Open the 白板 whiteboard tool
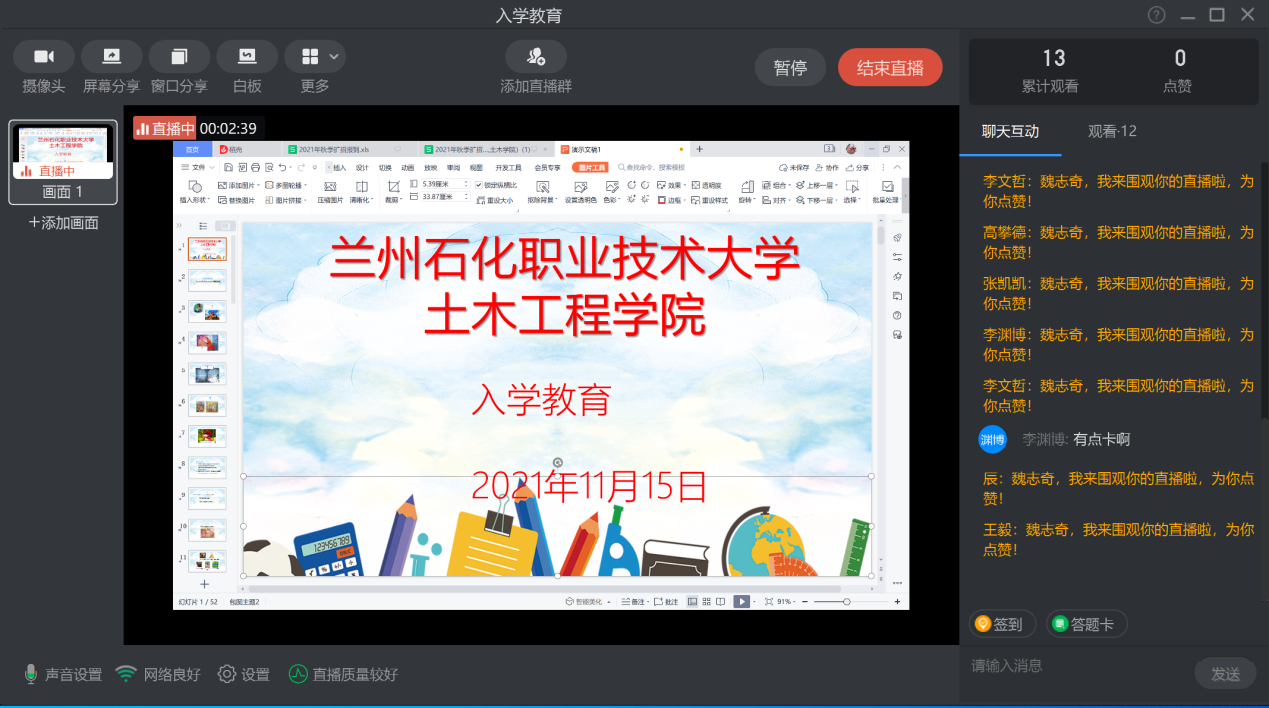The width and height of the screenshot is (1269, 708). (x=247, y=57)
